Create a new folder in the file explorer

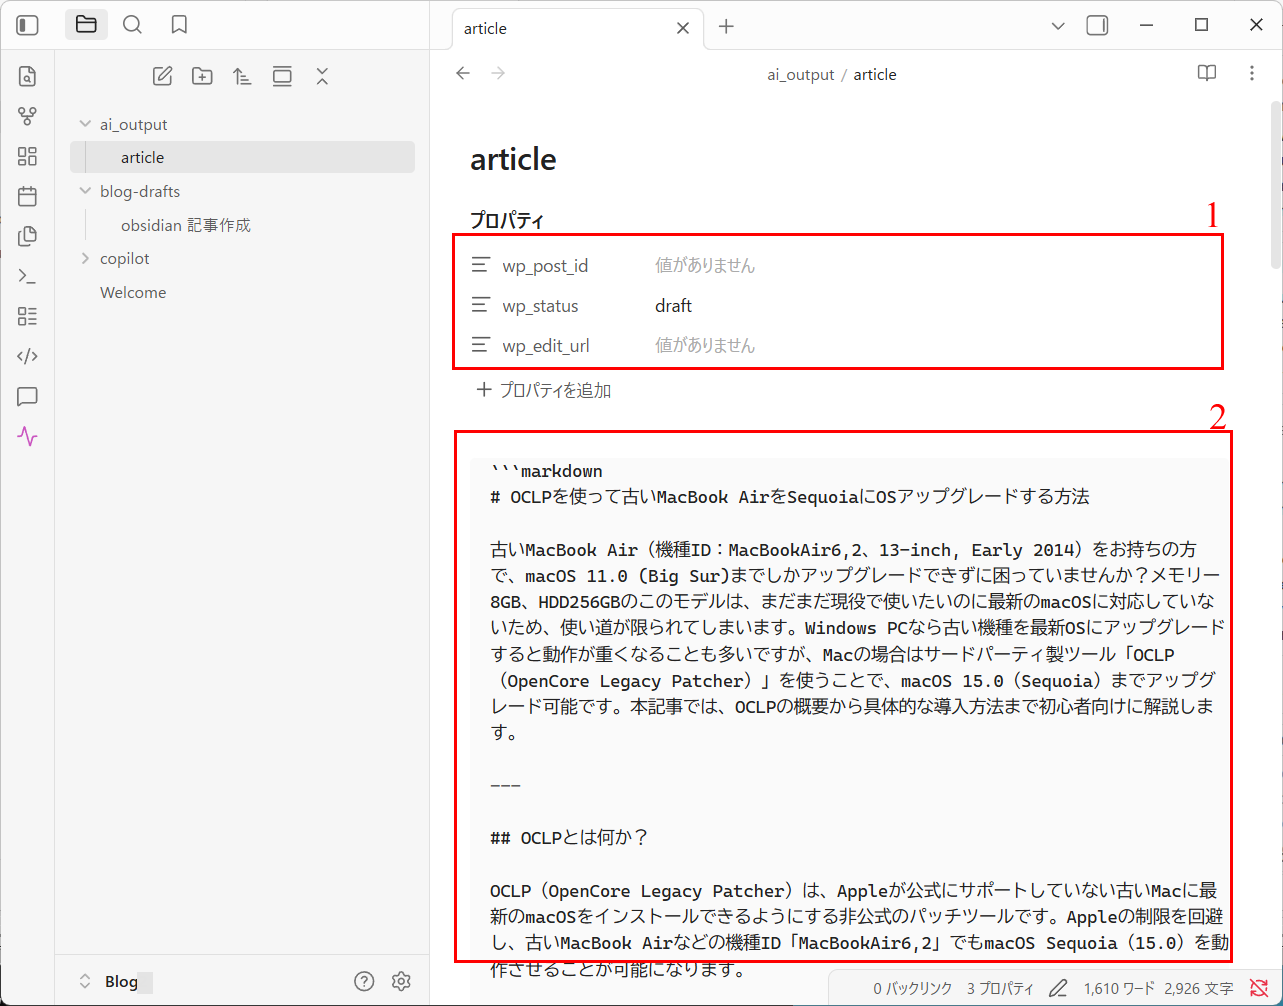(202, 75)
